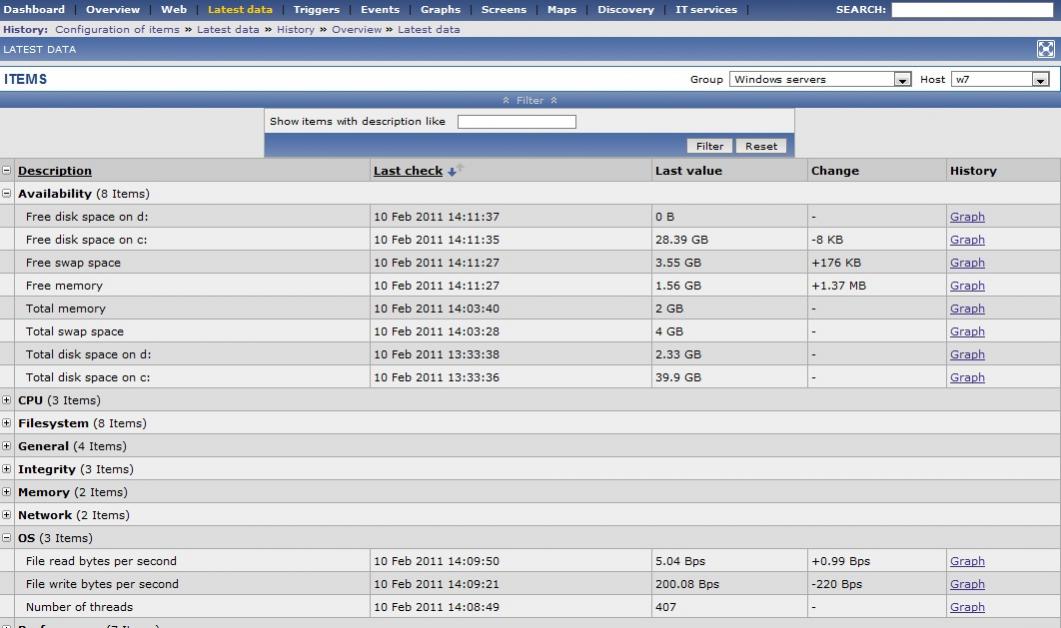1061x628 pixels.
Task: Click the '+176 KB' change value
Action: point(836,263)
